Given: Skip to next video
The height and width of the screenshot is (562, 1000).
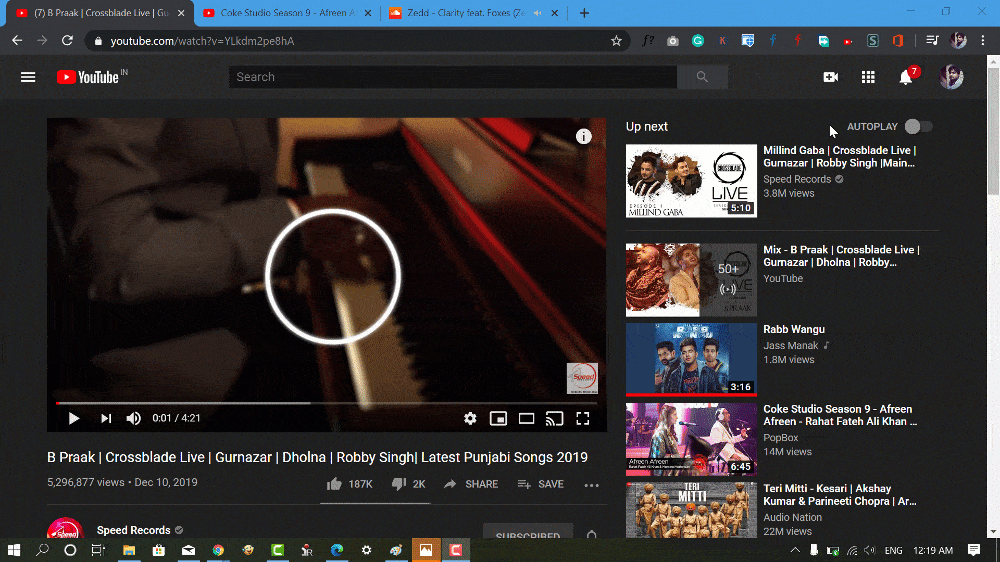Looking at the screenshot, I should [106, 418].
